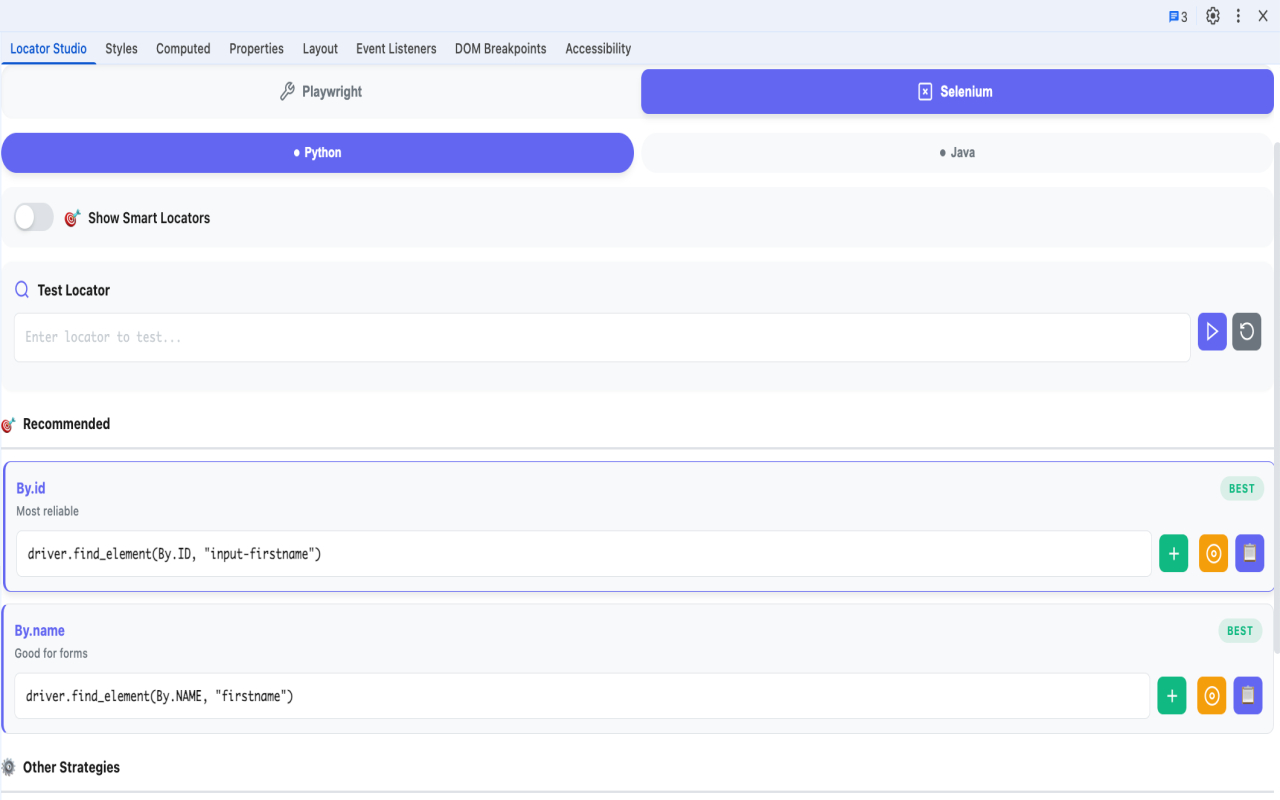Select Java as the language
The image size is (1280, 800).
(x=957, y=152)
